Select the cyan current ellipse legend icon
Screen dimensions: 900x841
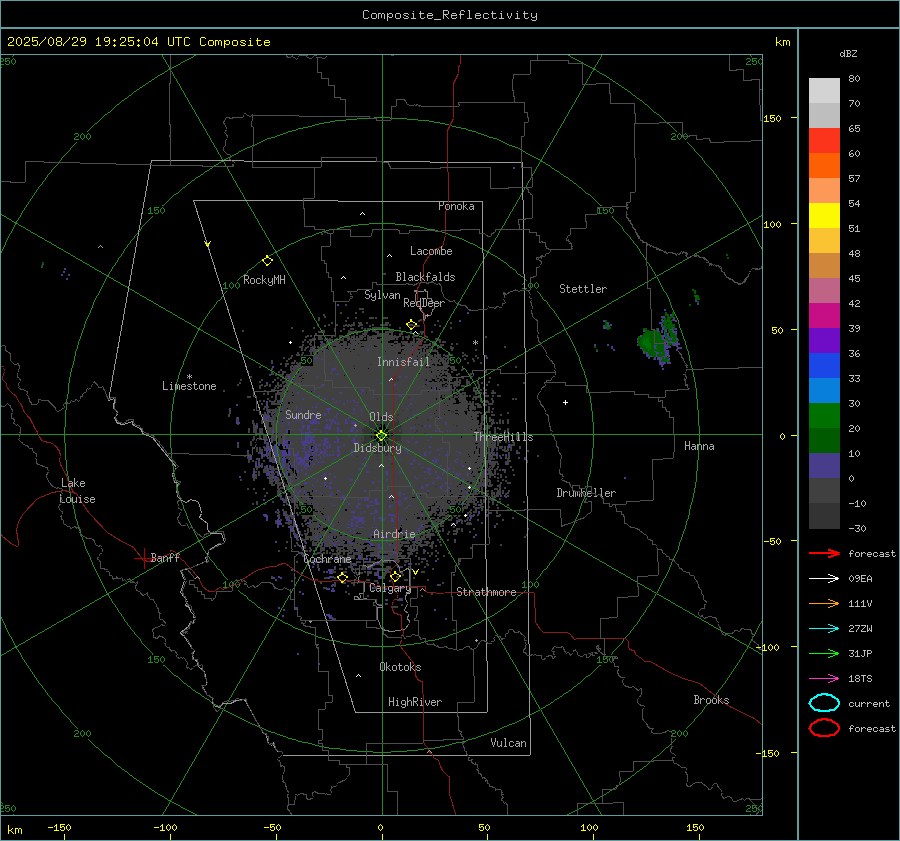click(824, 703)
